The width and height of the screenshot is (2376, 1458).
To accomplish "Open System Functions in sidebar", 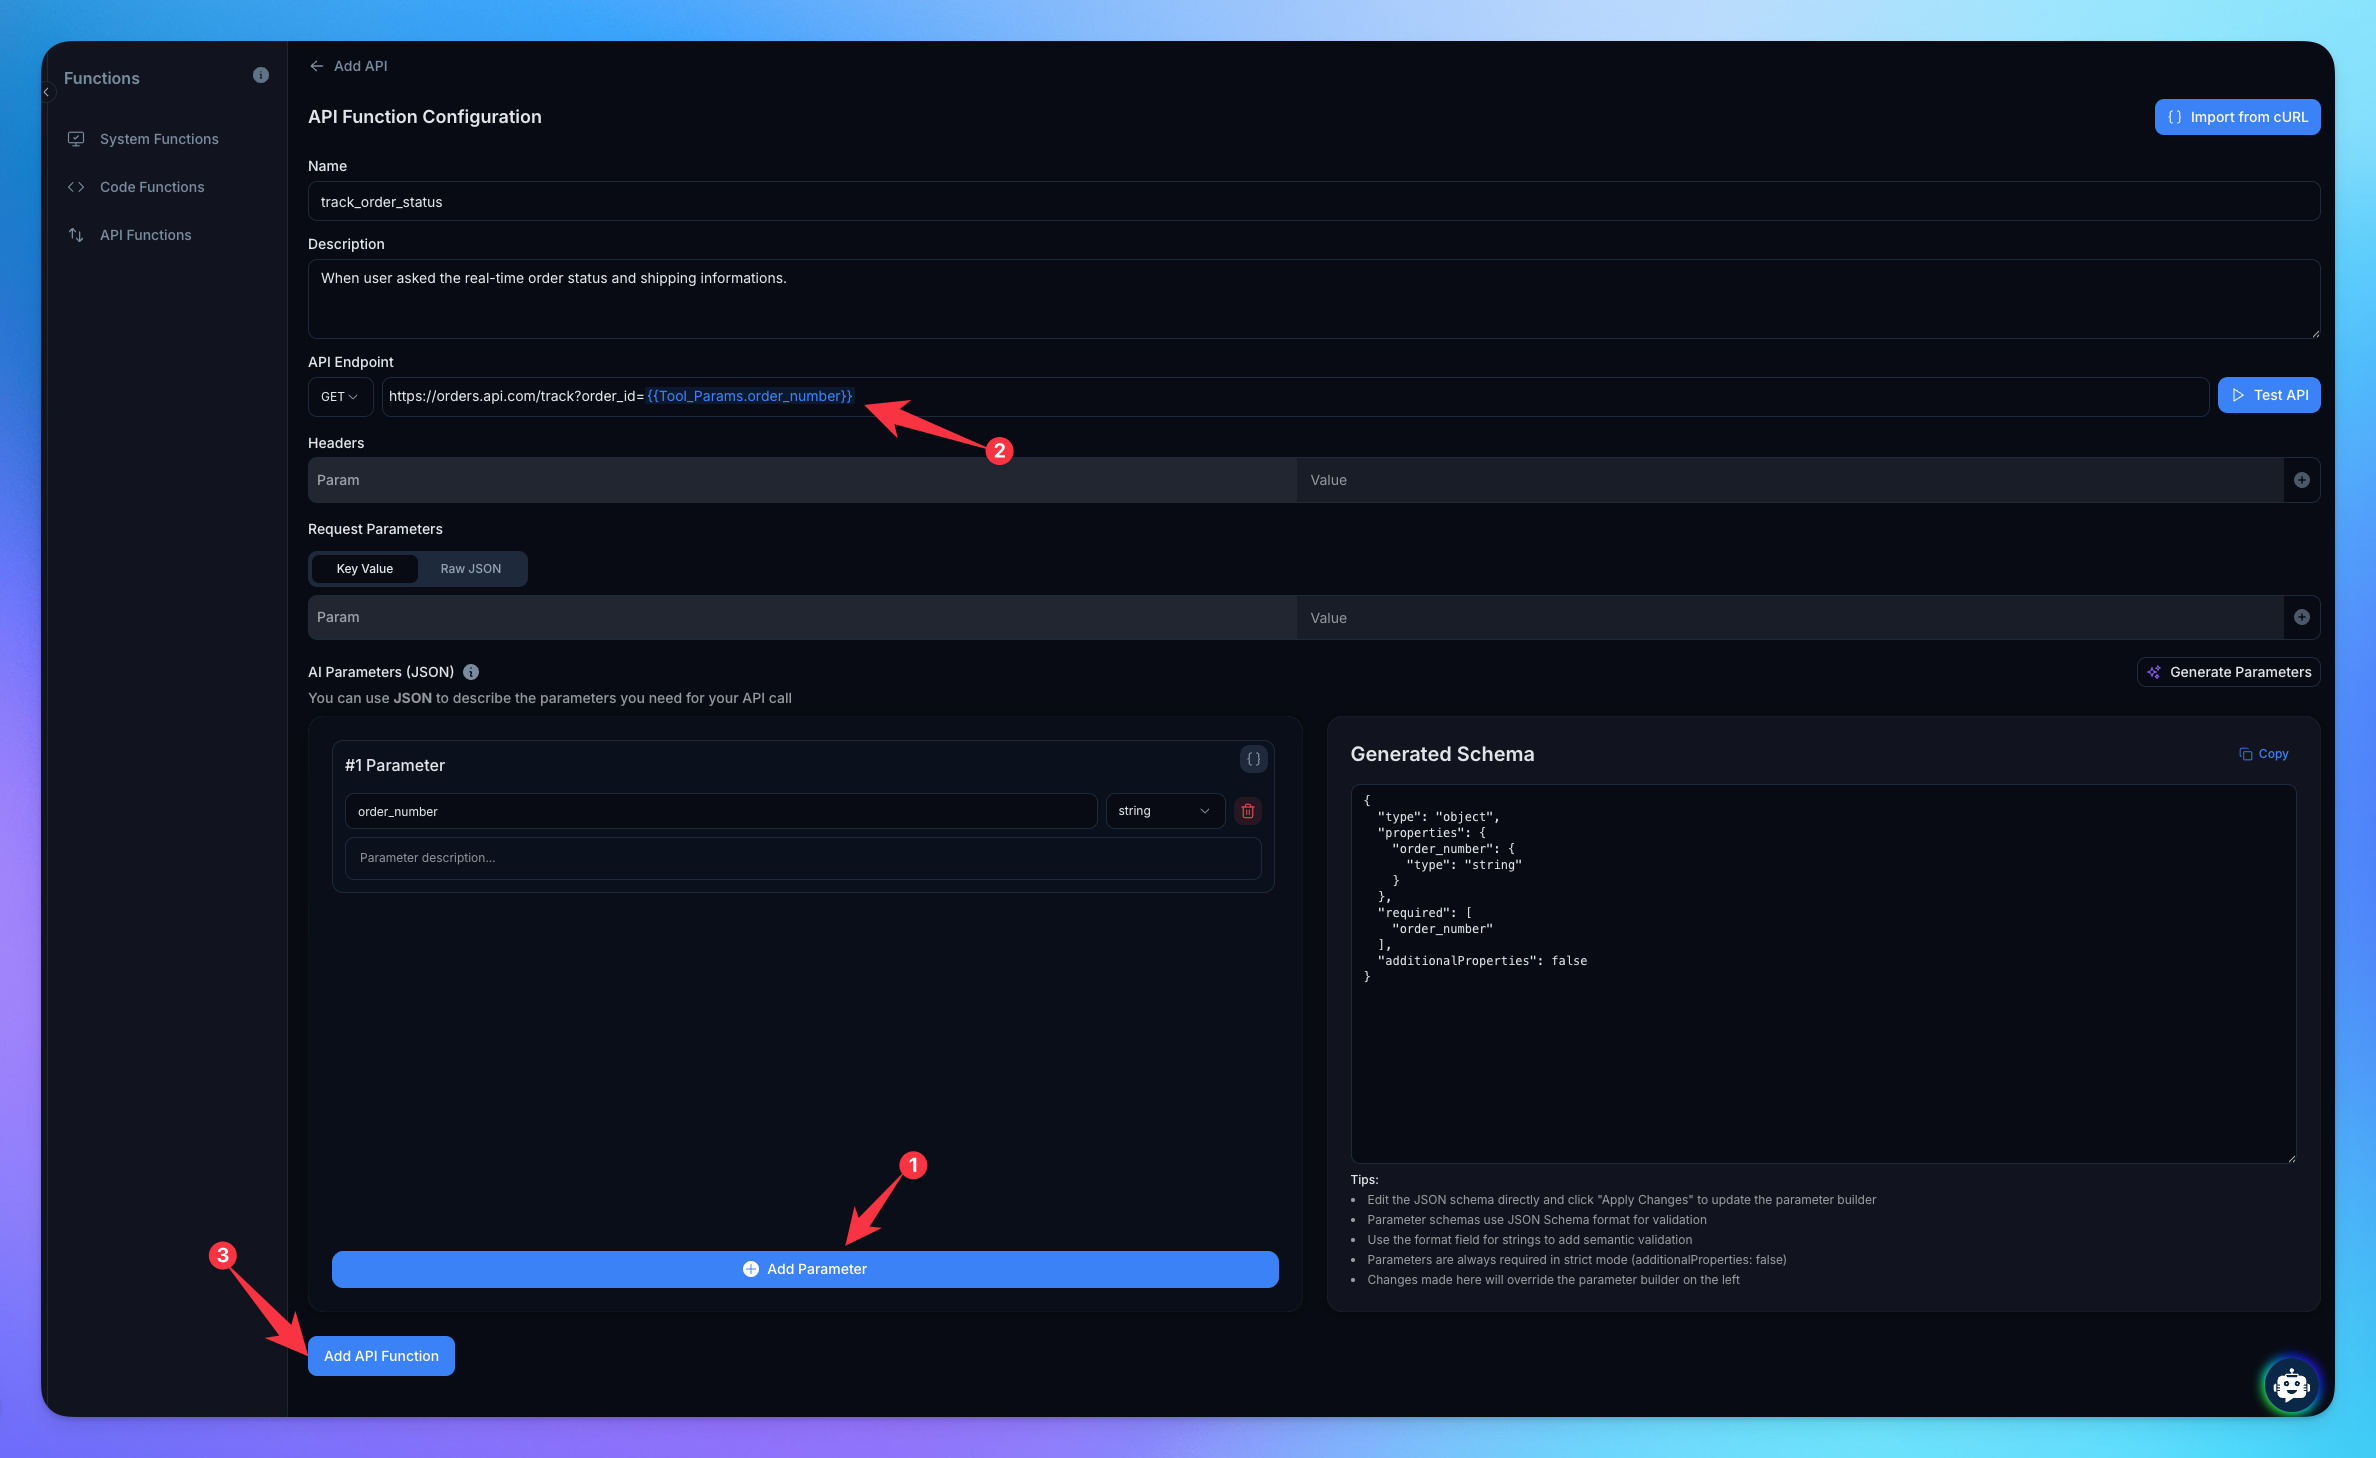I will 159,139.
